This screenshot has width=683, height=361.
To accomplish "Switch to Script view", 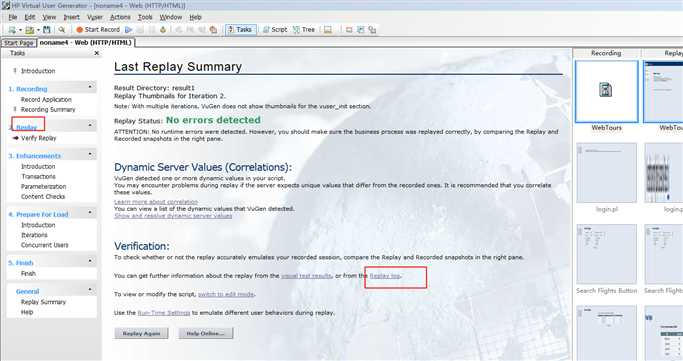I will 275,30.
